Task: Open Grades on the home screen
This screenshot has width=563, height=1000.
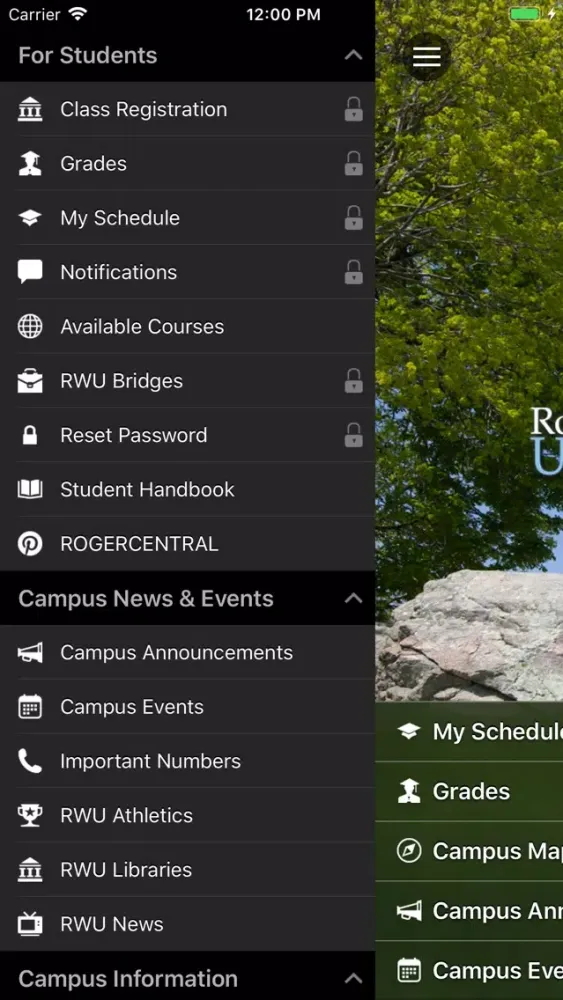Action: [469, 791]
